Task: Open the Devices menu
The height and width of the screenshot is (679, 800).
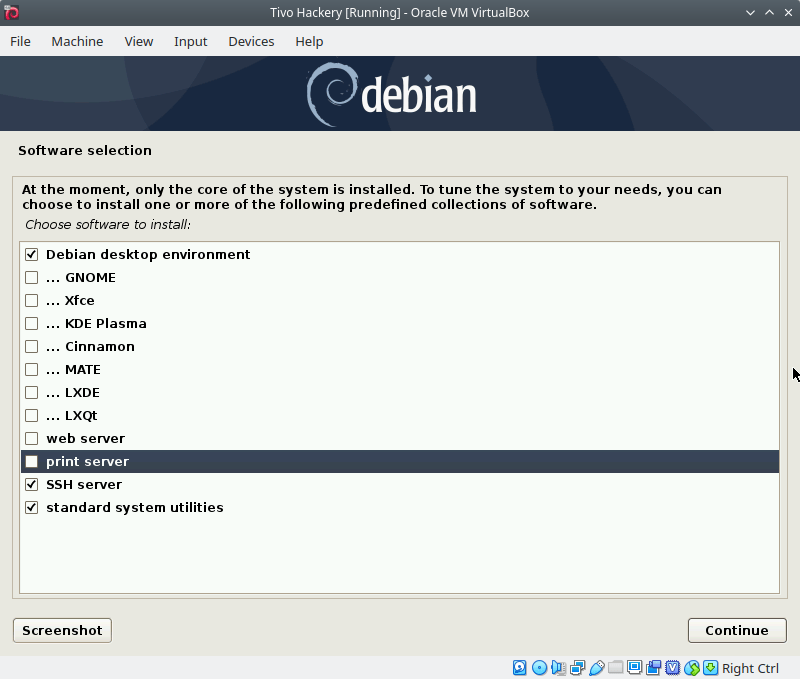Action: [251, 41]
